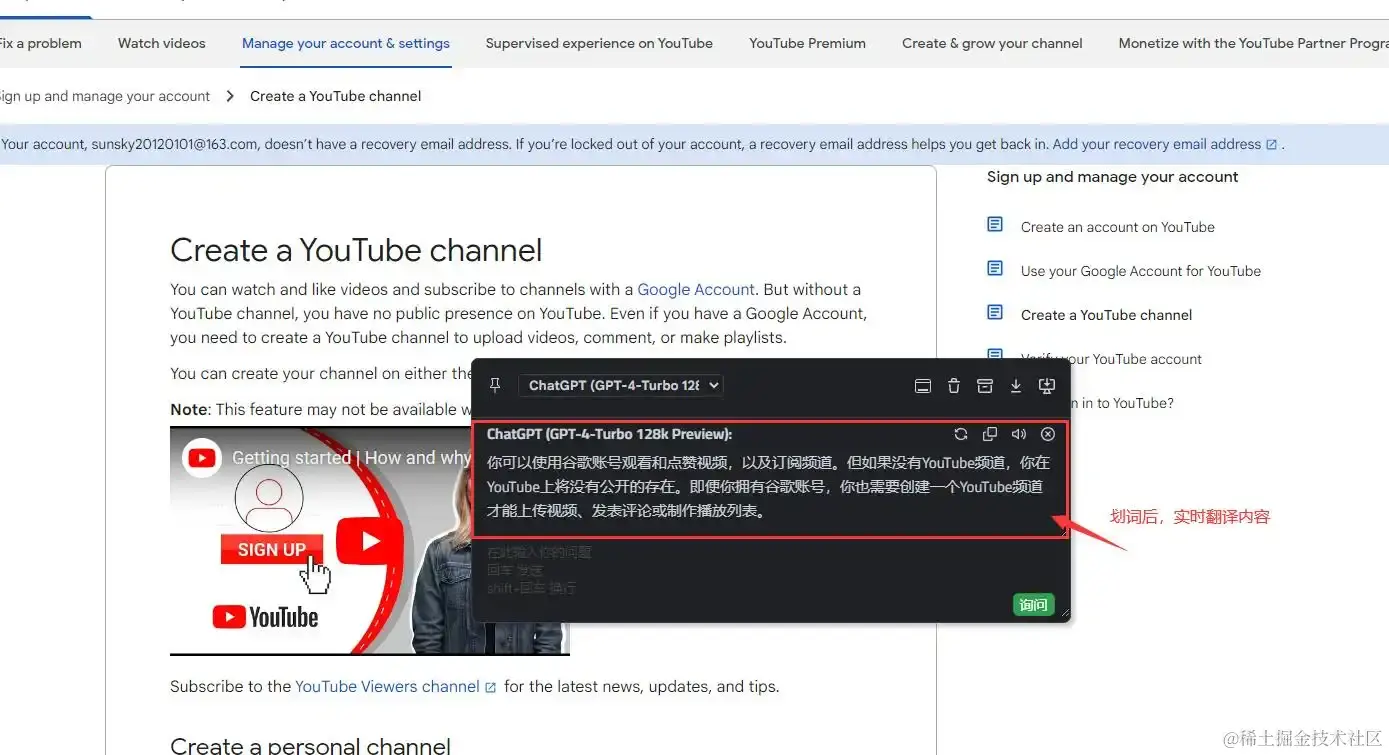Delete conversation with the trash icon
This screenshot has width=1389, height=755.
tap(954, 386)
